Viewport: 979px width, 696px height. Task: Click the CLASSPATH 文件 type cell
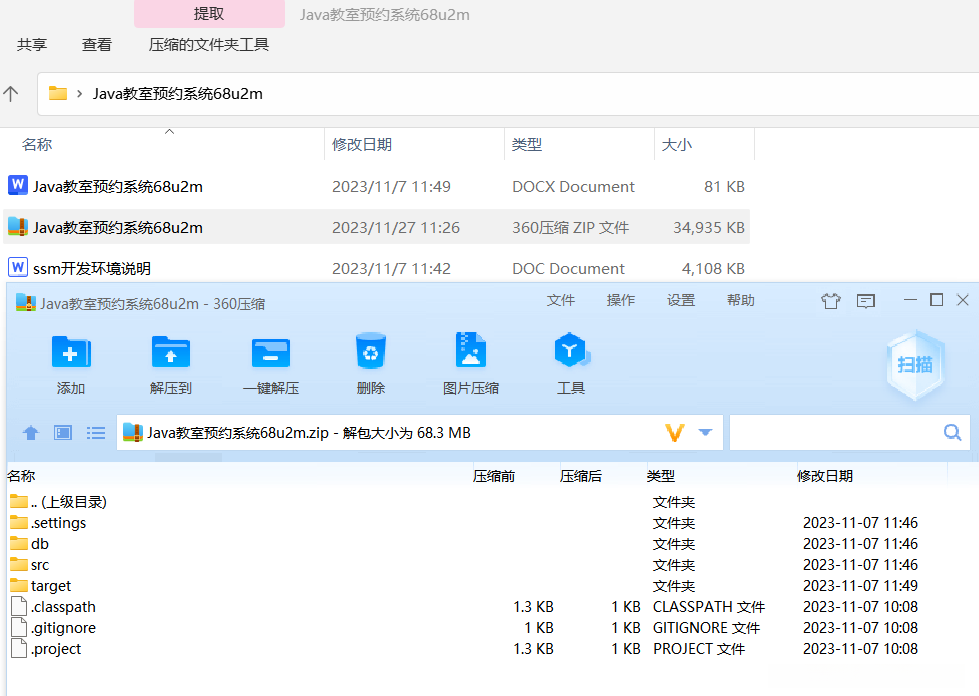coord(709,607)
